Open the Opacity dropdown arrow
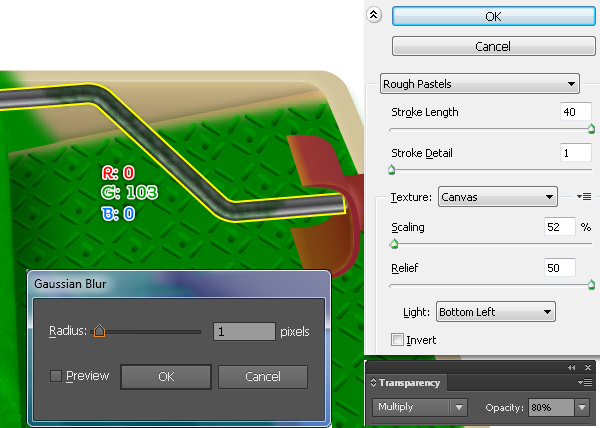 click(x=582, y=408)
